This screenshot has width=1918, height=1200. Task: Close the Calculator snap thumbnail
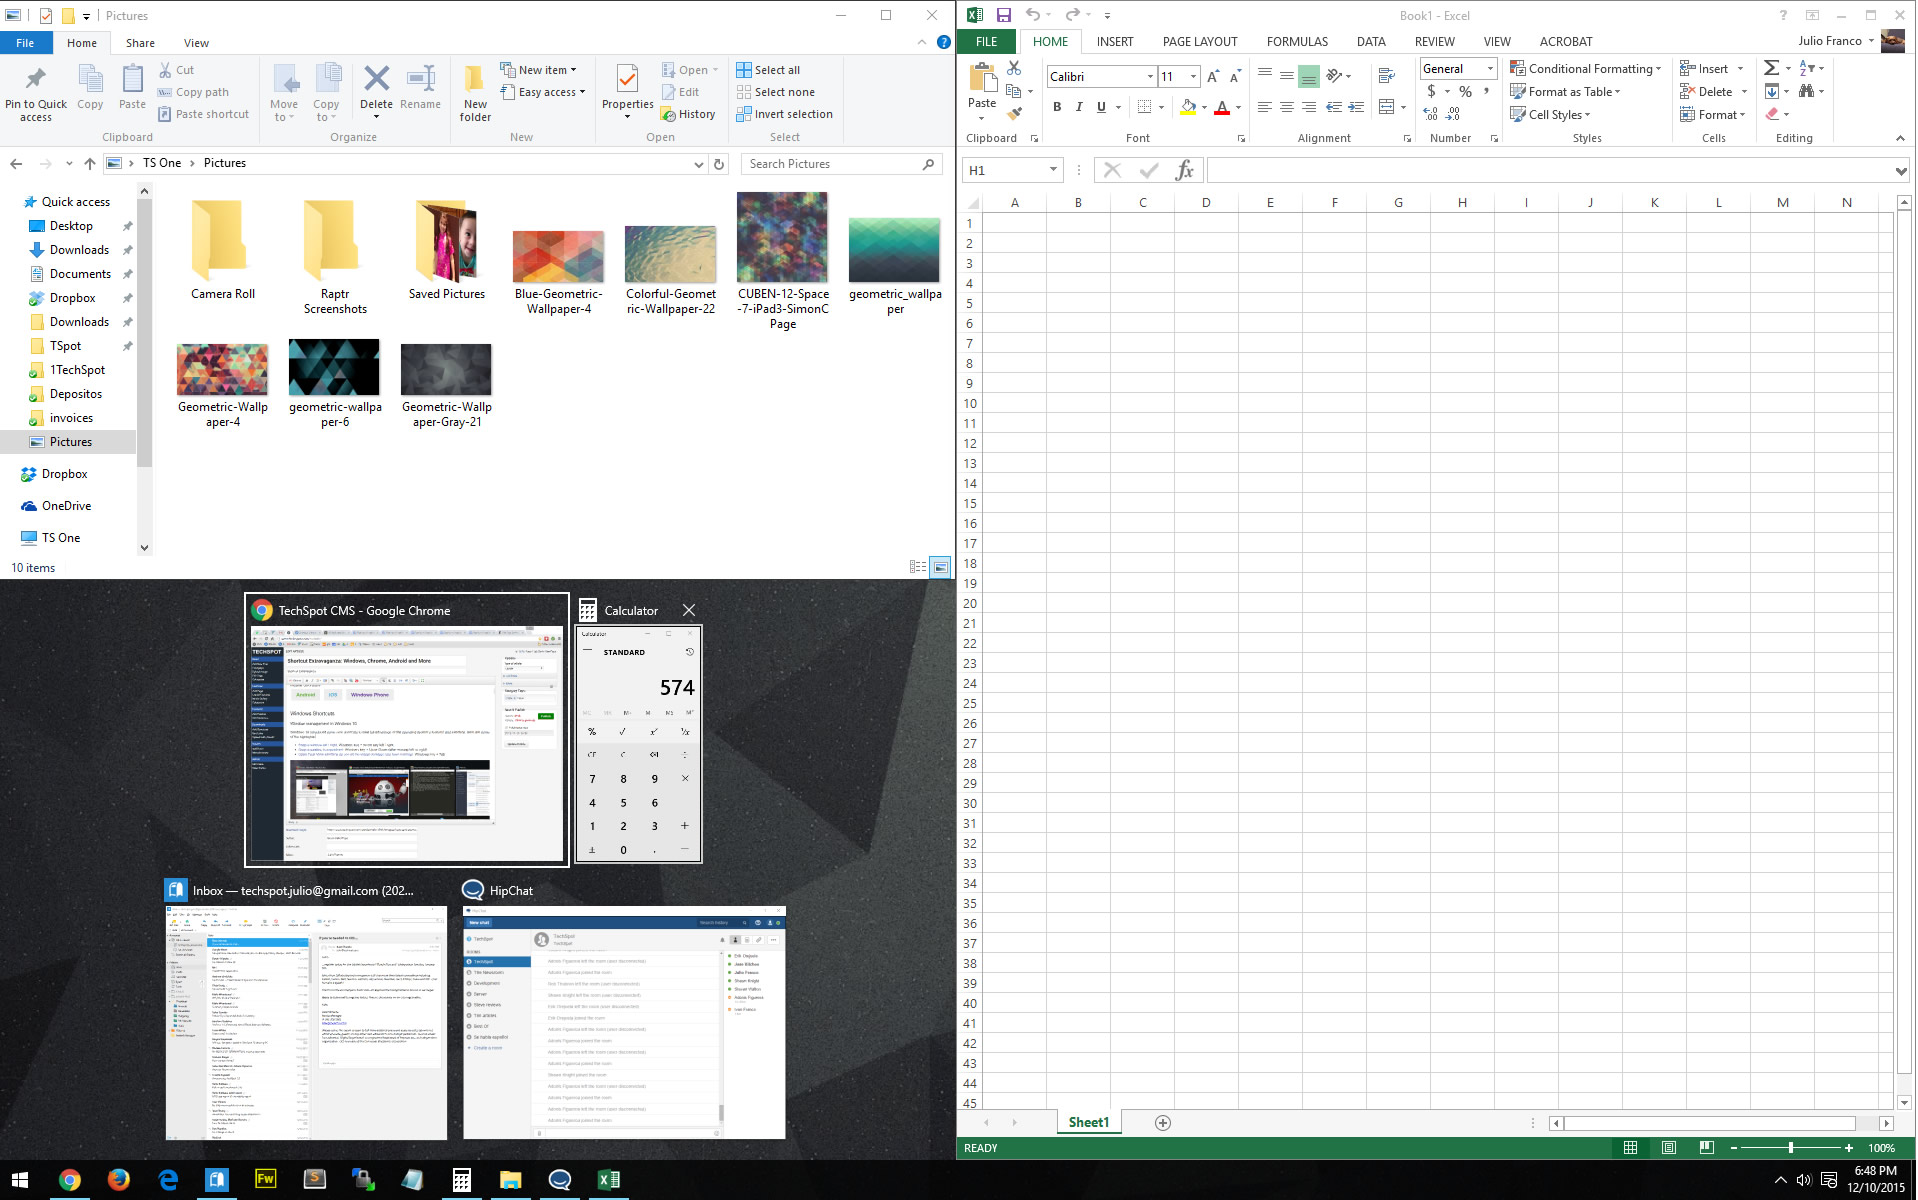tap(688, 610)
